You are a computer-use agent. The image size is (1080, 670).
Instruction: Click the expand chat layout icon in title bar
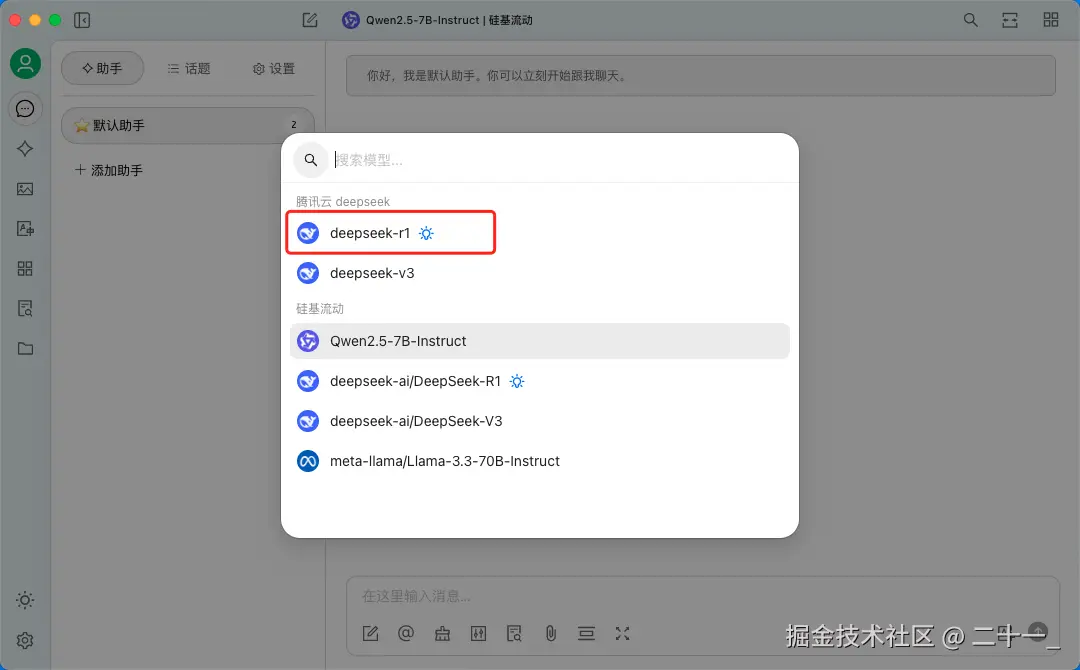click(x=1010, y=20)
